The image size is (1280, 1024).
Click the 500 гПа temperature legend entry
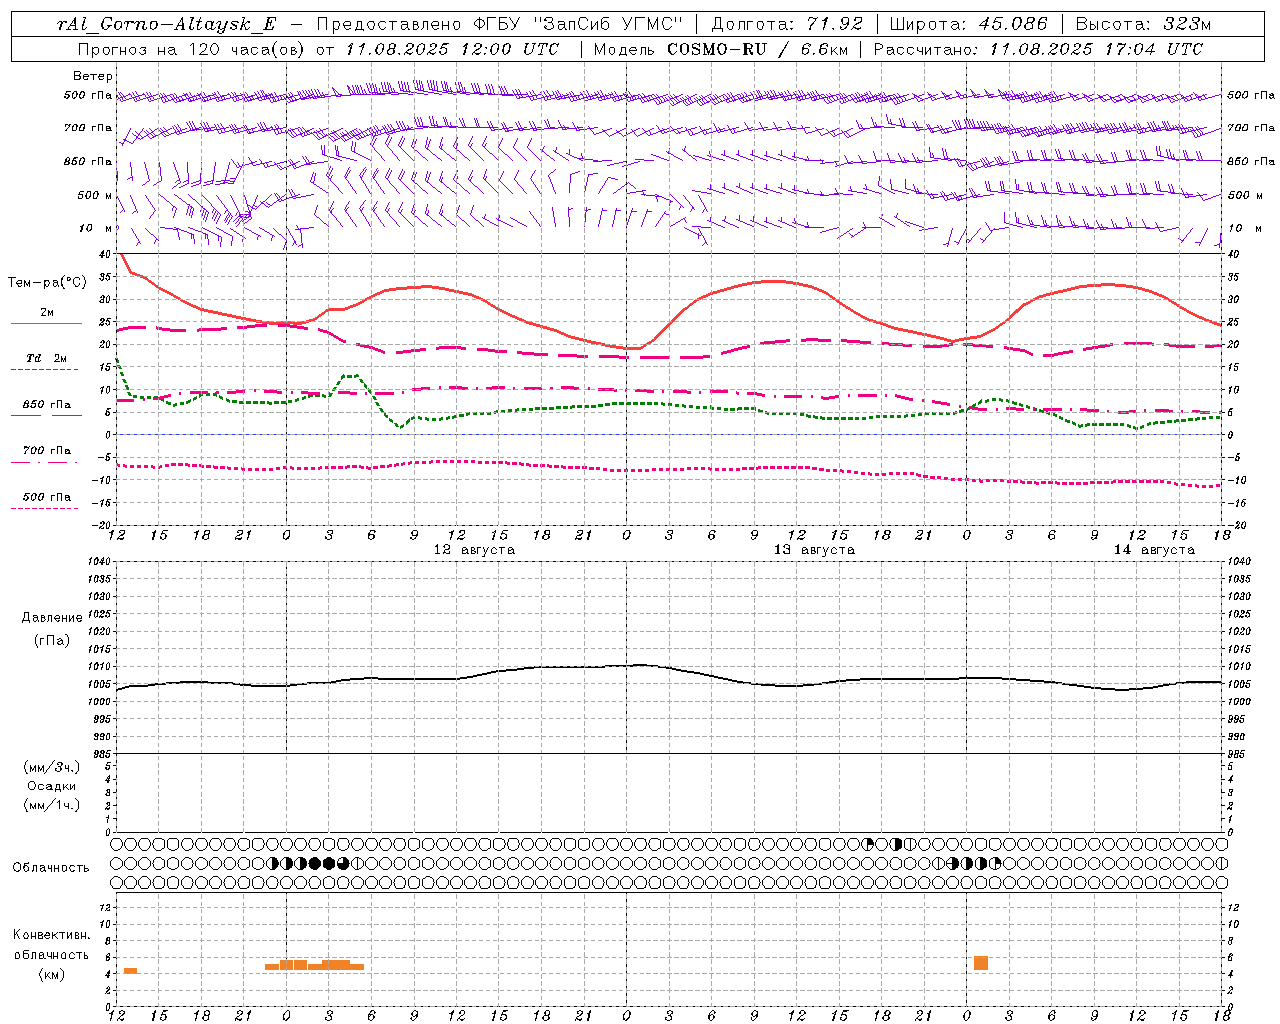coord(46,497)
